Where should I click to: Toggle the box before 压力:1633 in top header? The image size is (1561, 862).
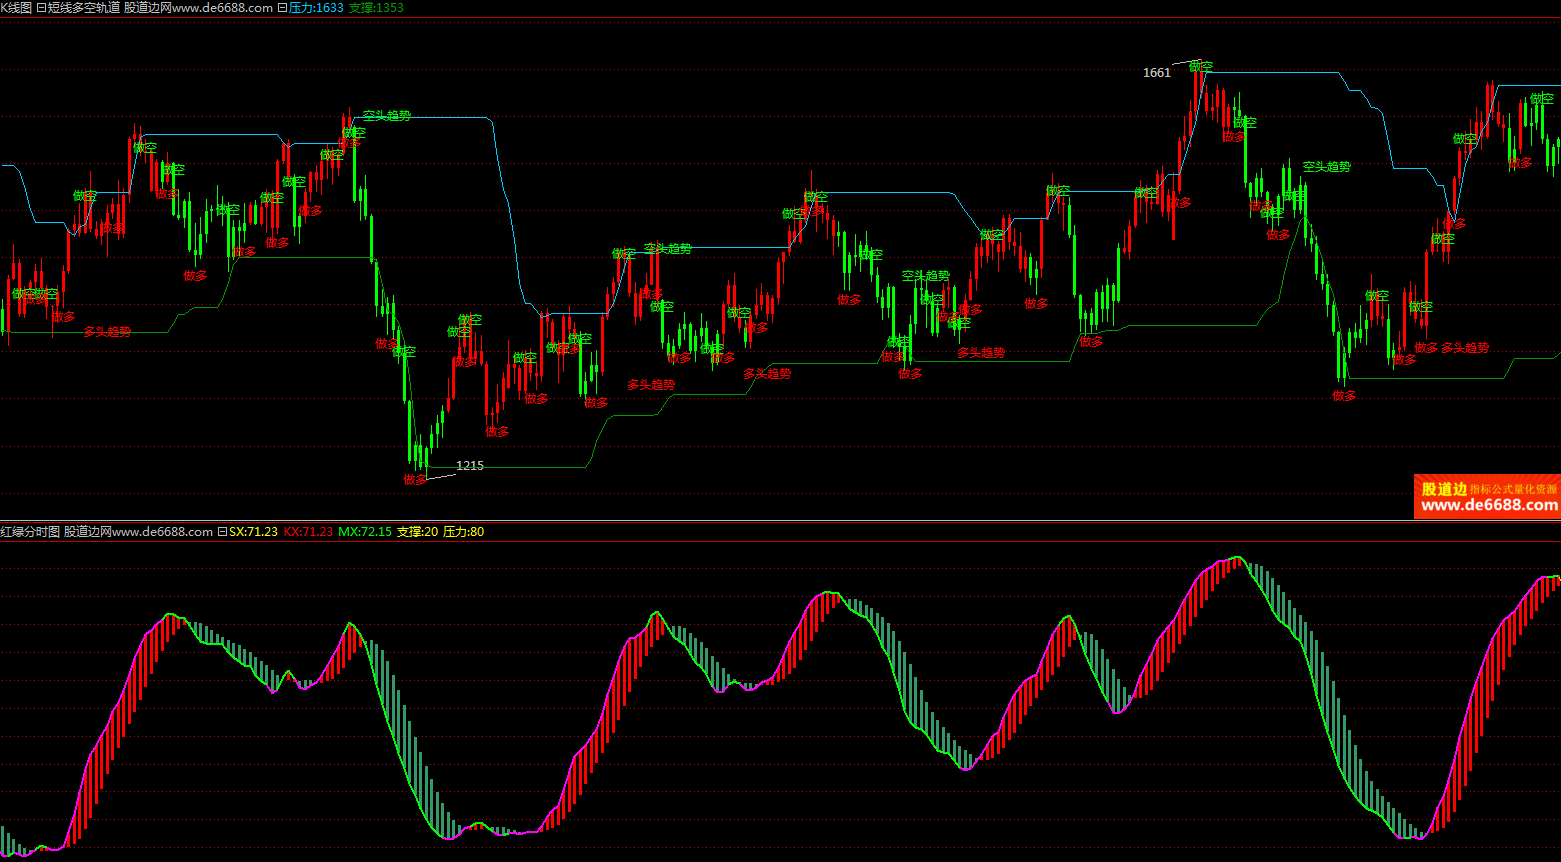click(x=282, y=7)
